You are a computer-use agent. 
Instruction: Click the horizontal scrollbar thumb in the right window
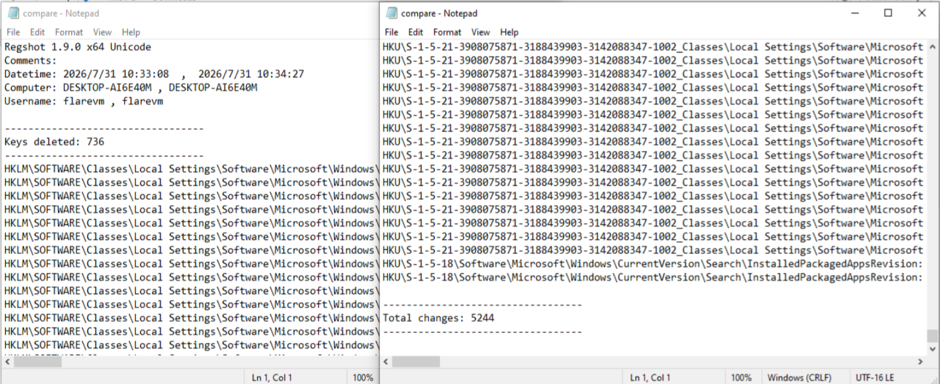point(416,362)
